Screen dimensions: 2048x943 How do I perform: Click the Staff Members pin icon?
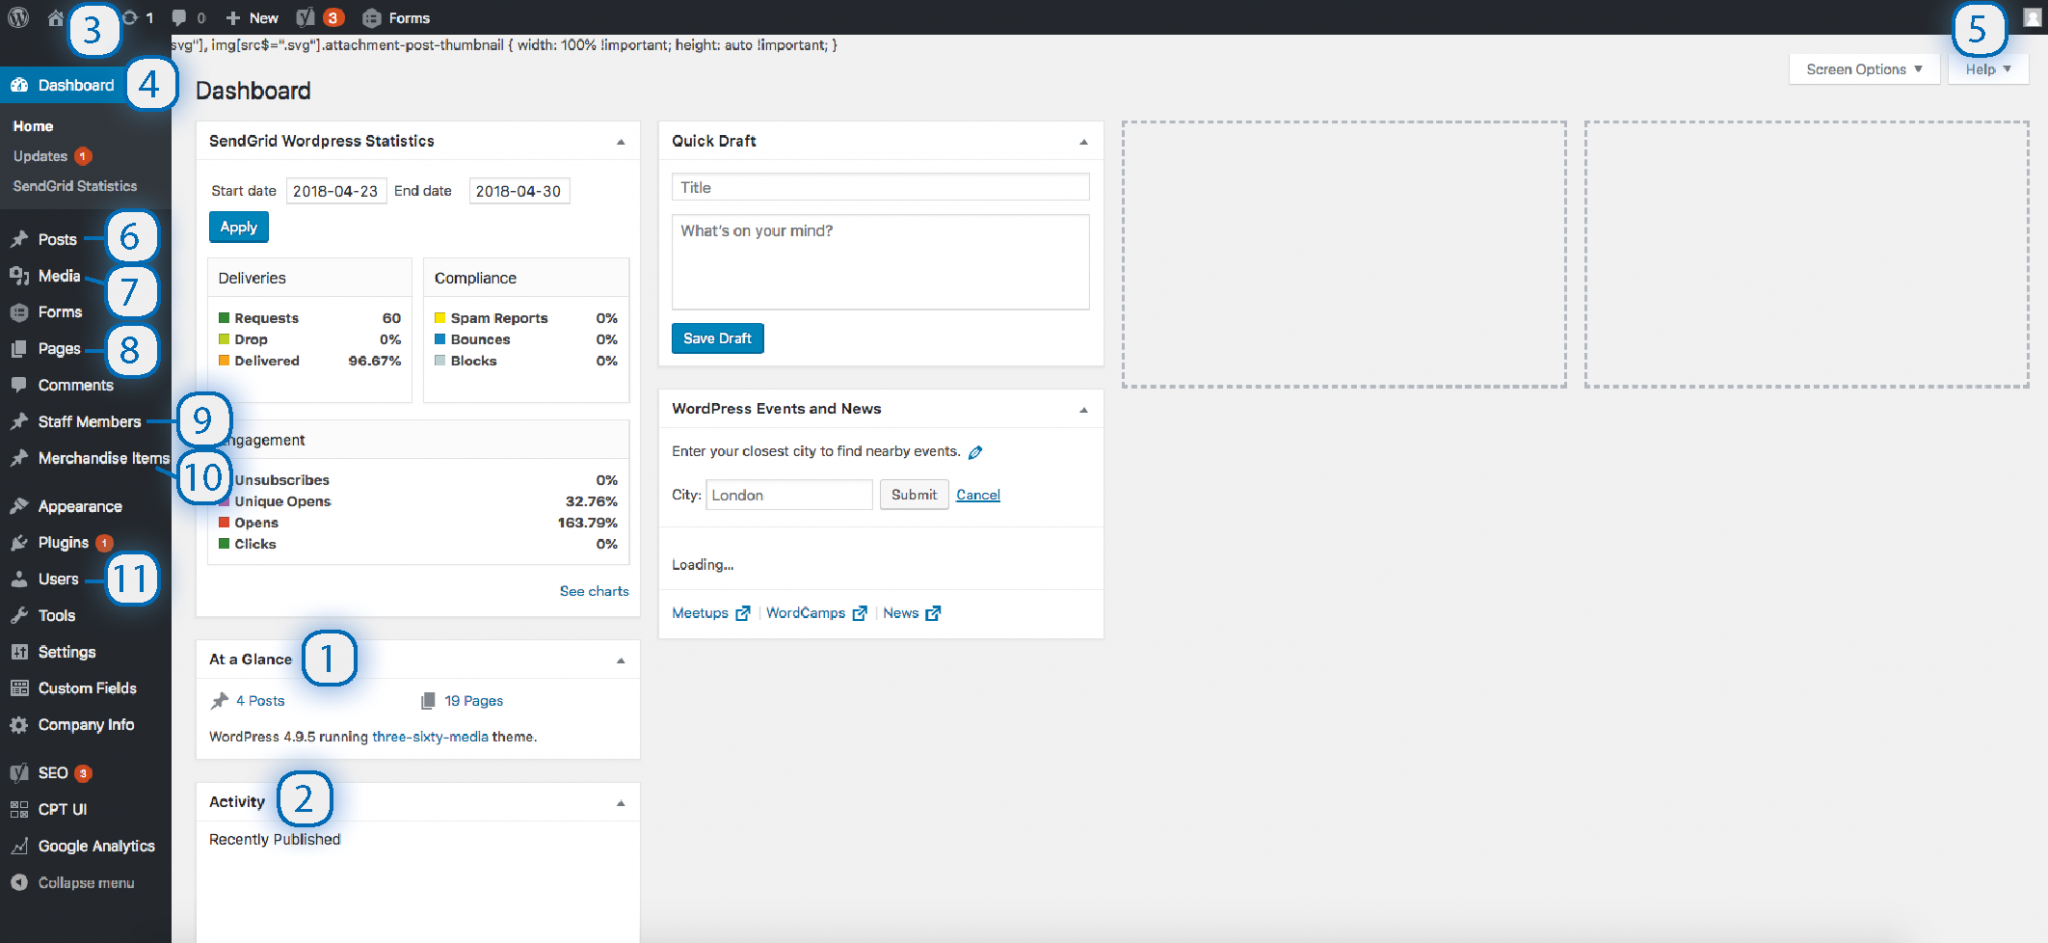point(19,421)
